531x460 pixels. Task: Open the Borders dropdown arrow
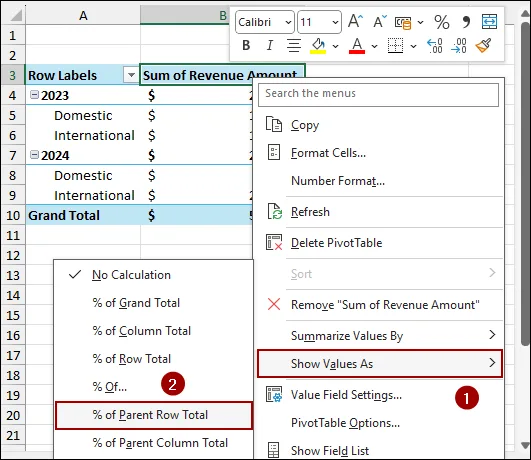[x=413, y=46]
